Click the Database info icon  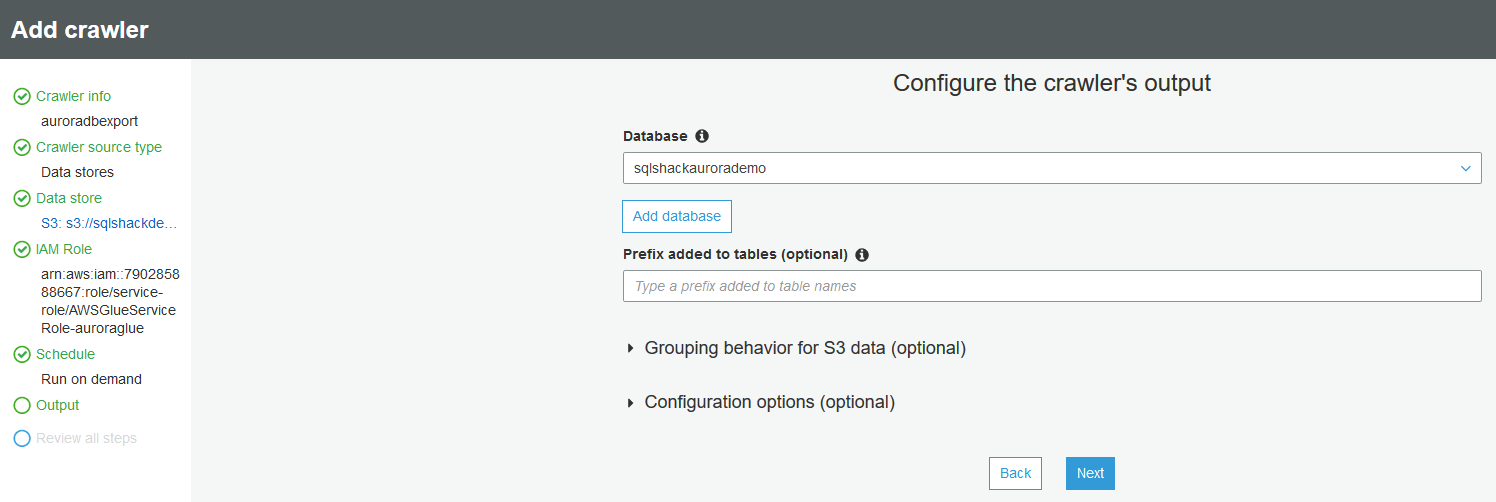point(702,136)
